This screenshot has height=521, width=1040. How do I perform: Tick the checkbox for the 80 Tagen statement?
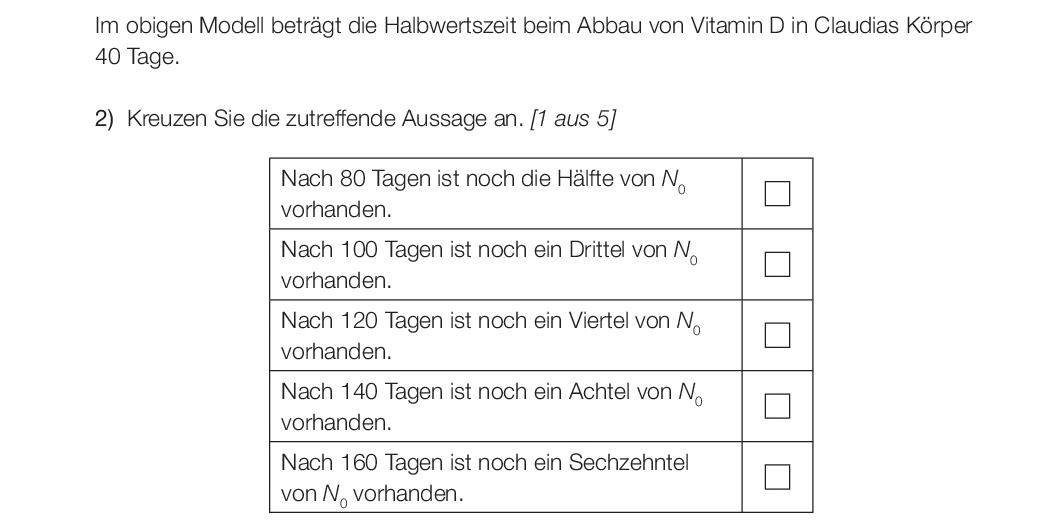[777, 194]
